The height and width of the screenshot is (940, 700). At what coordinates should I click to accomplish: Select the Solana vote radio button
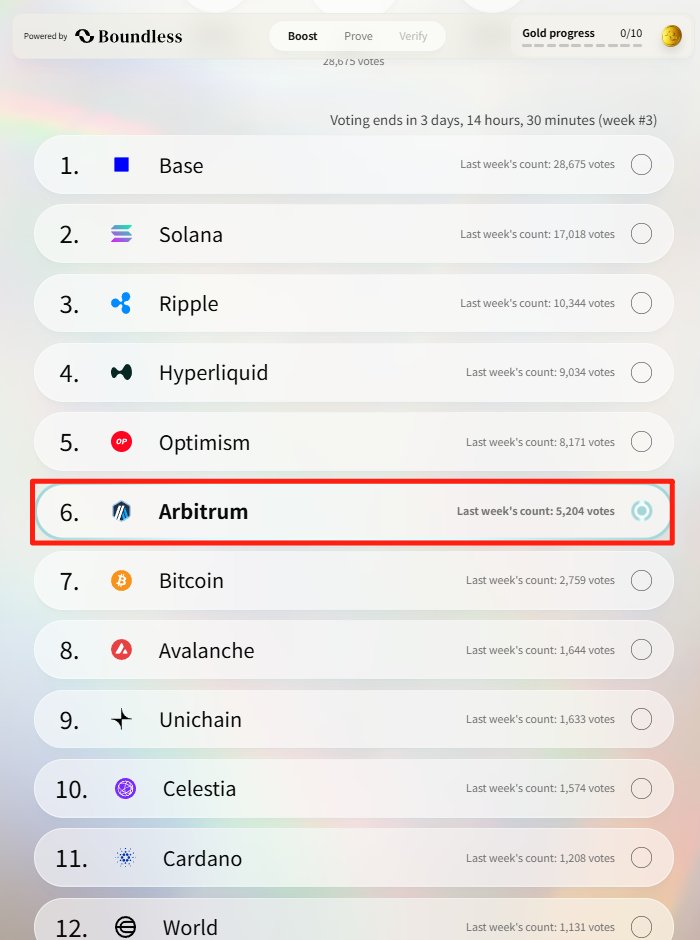tap(641, 234)
